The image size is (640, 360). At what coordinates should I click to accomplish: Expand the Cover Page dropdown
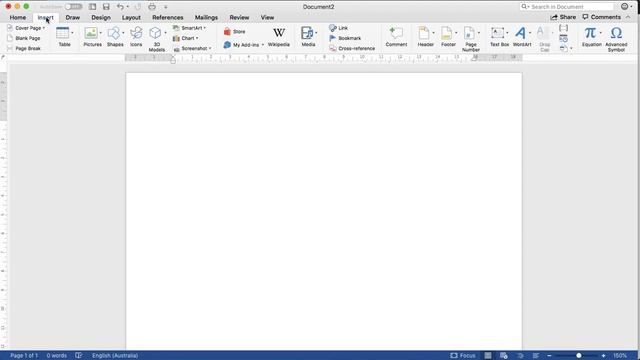click(44, 28)
